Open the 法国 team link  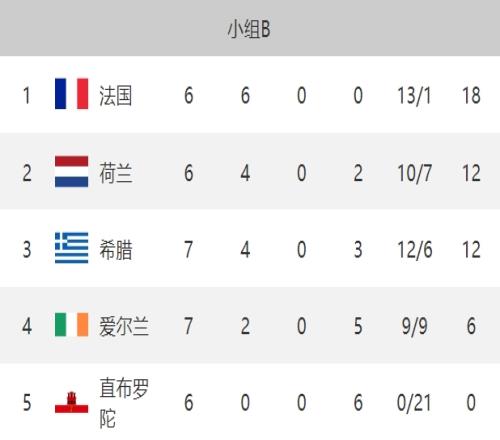click(115, 95)
